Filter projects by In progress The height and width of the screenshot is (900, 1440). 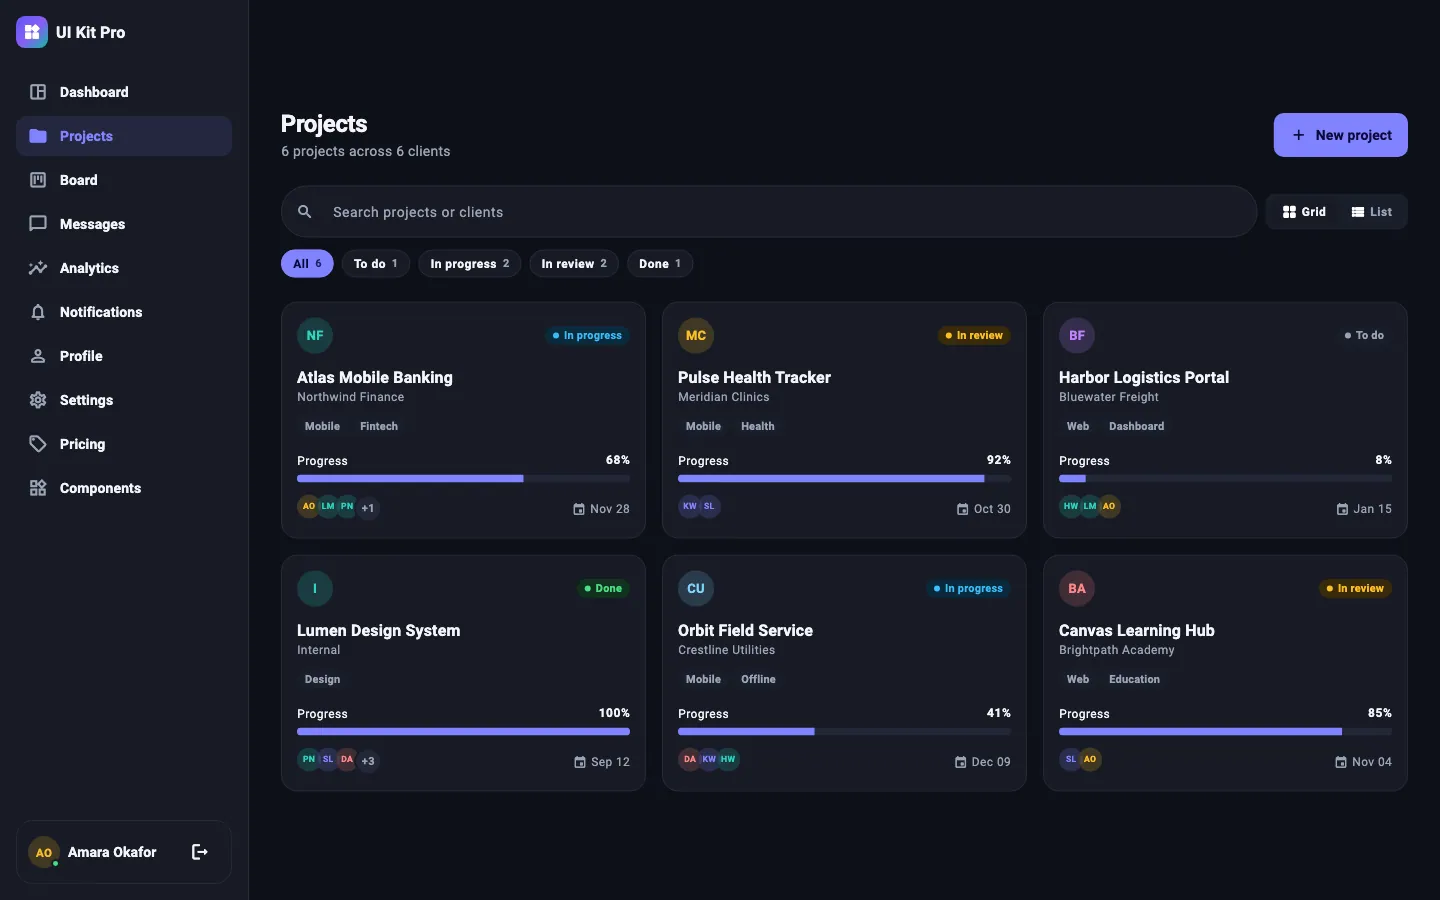point(470,264)
